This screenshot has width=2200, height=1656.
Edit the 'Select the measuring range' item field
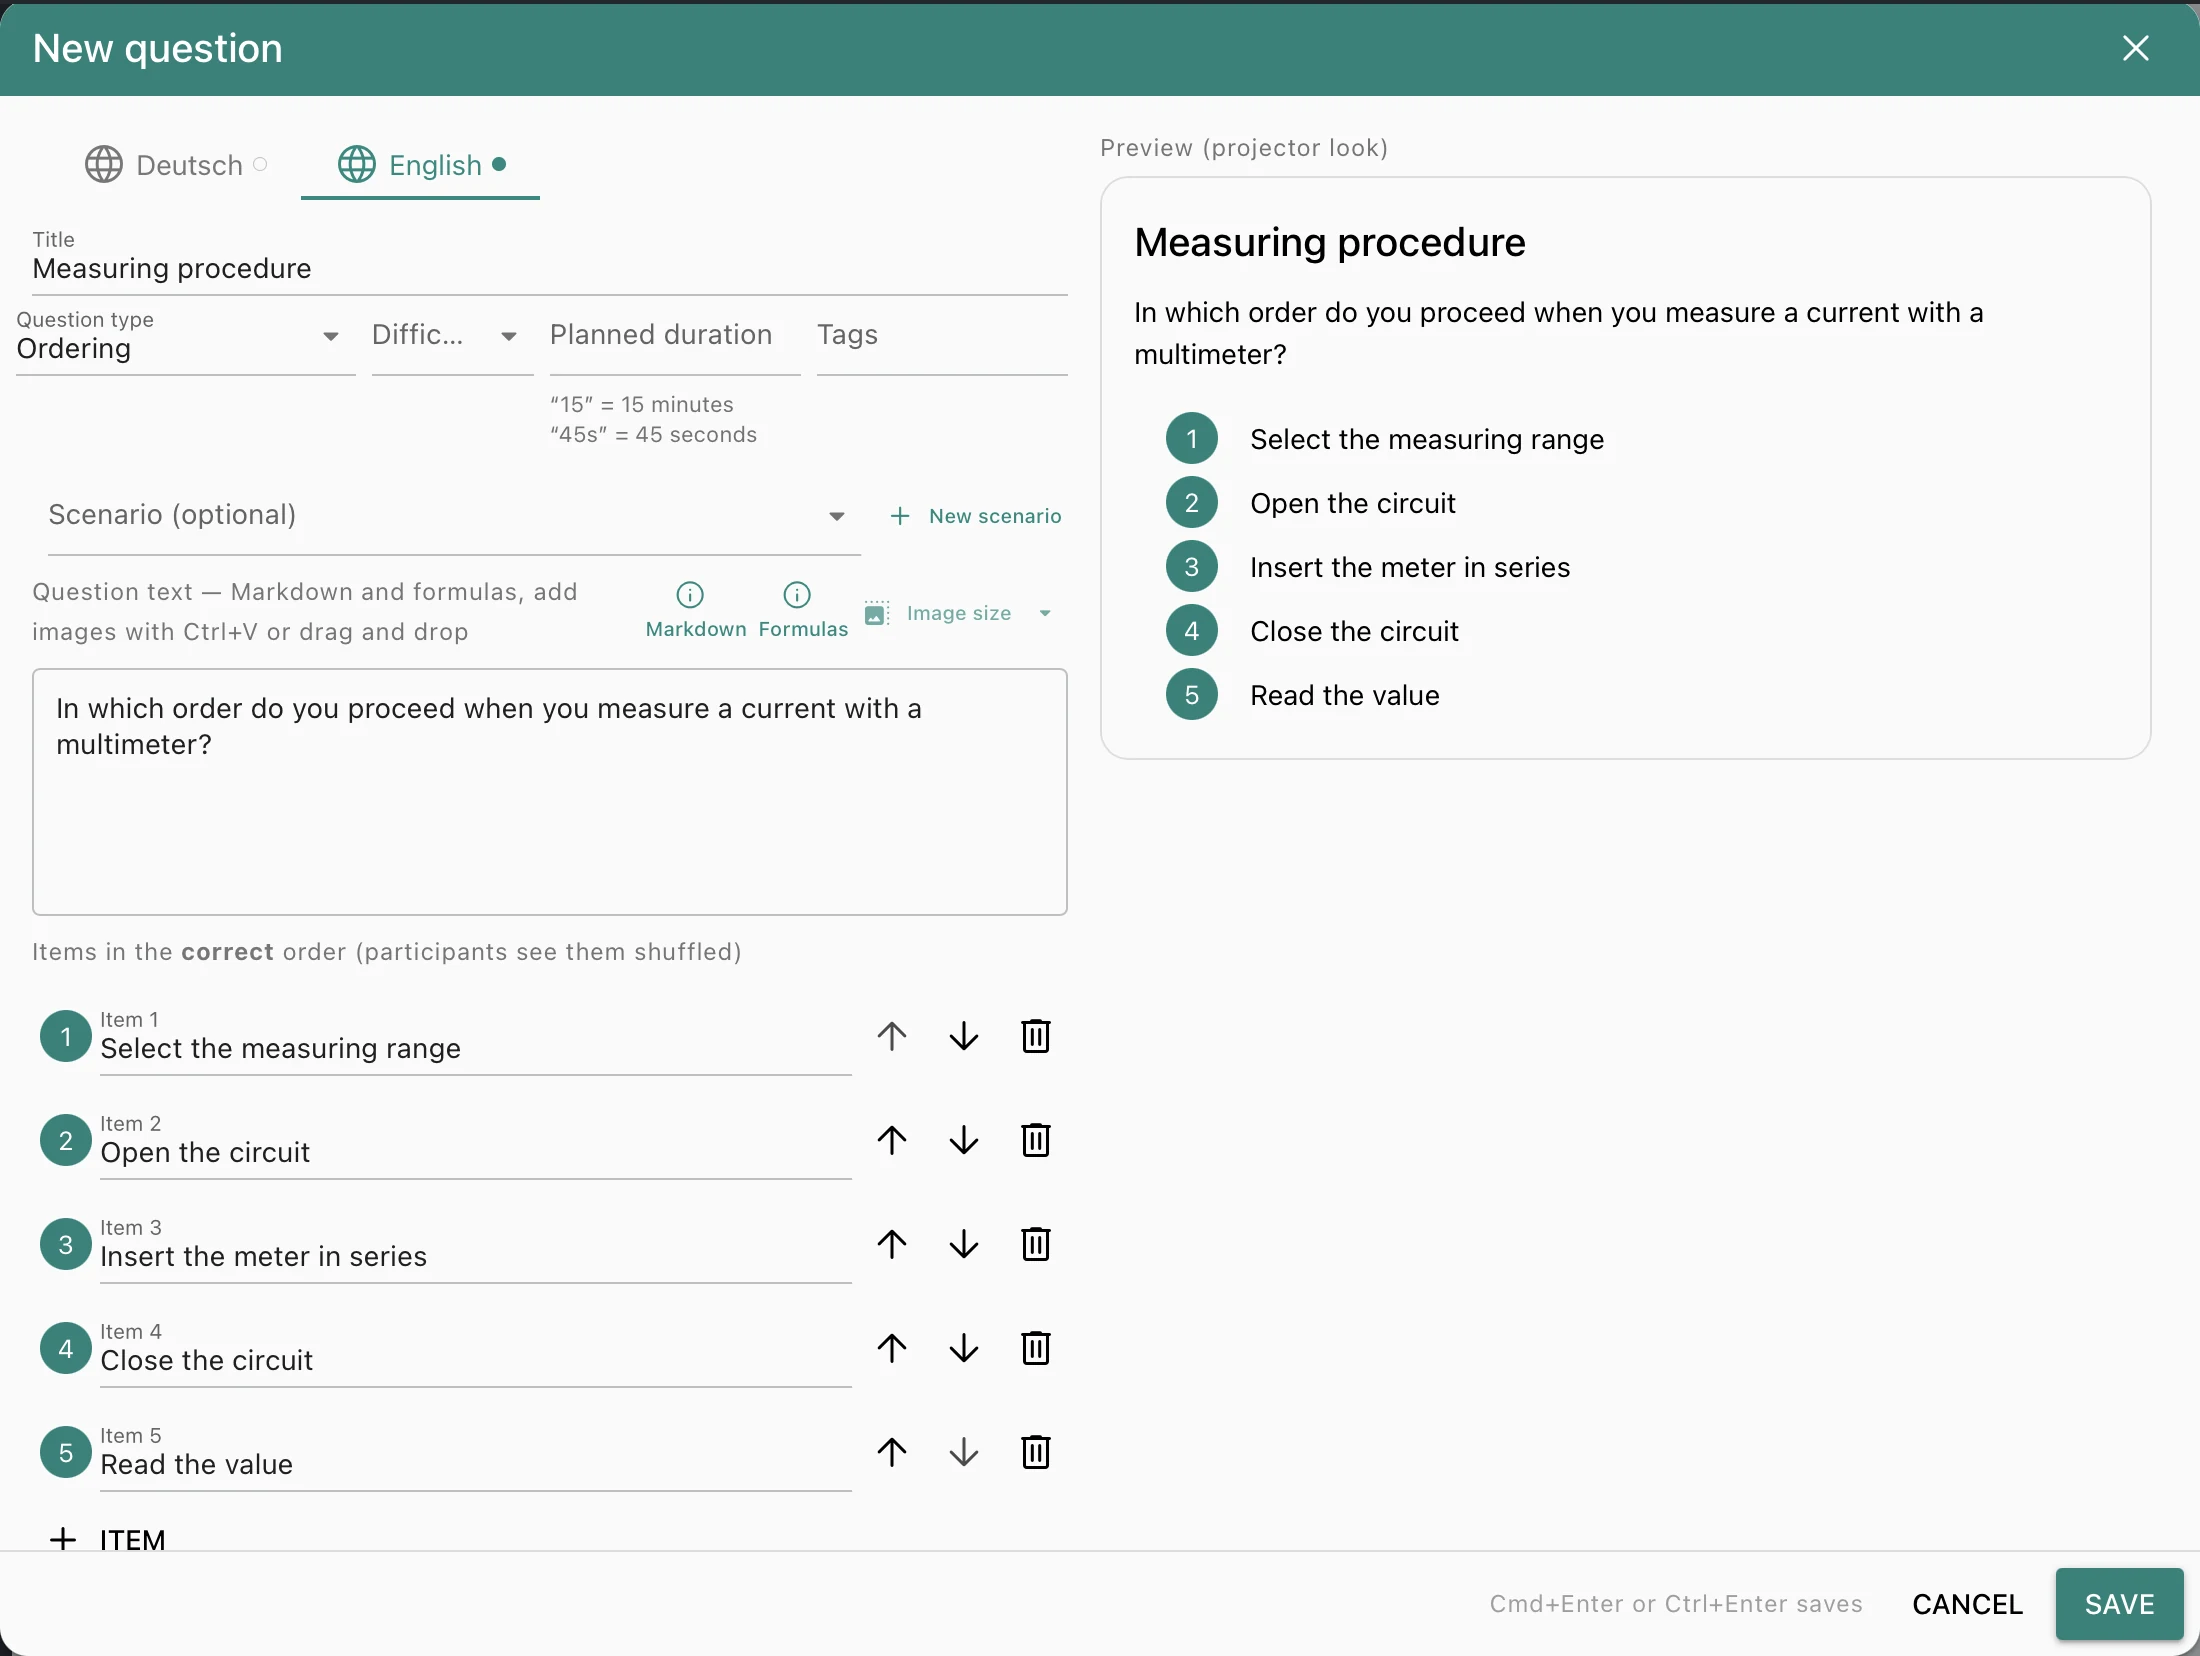(x=476, y=1040)
